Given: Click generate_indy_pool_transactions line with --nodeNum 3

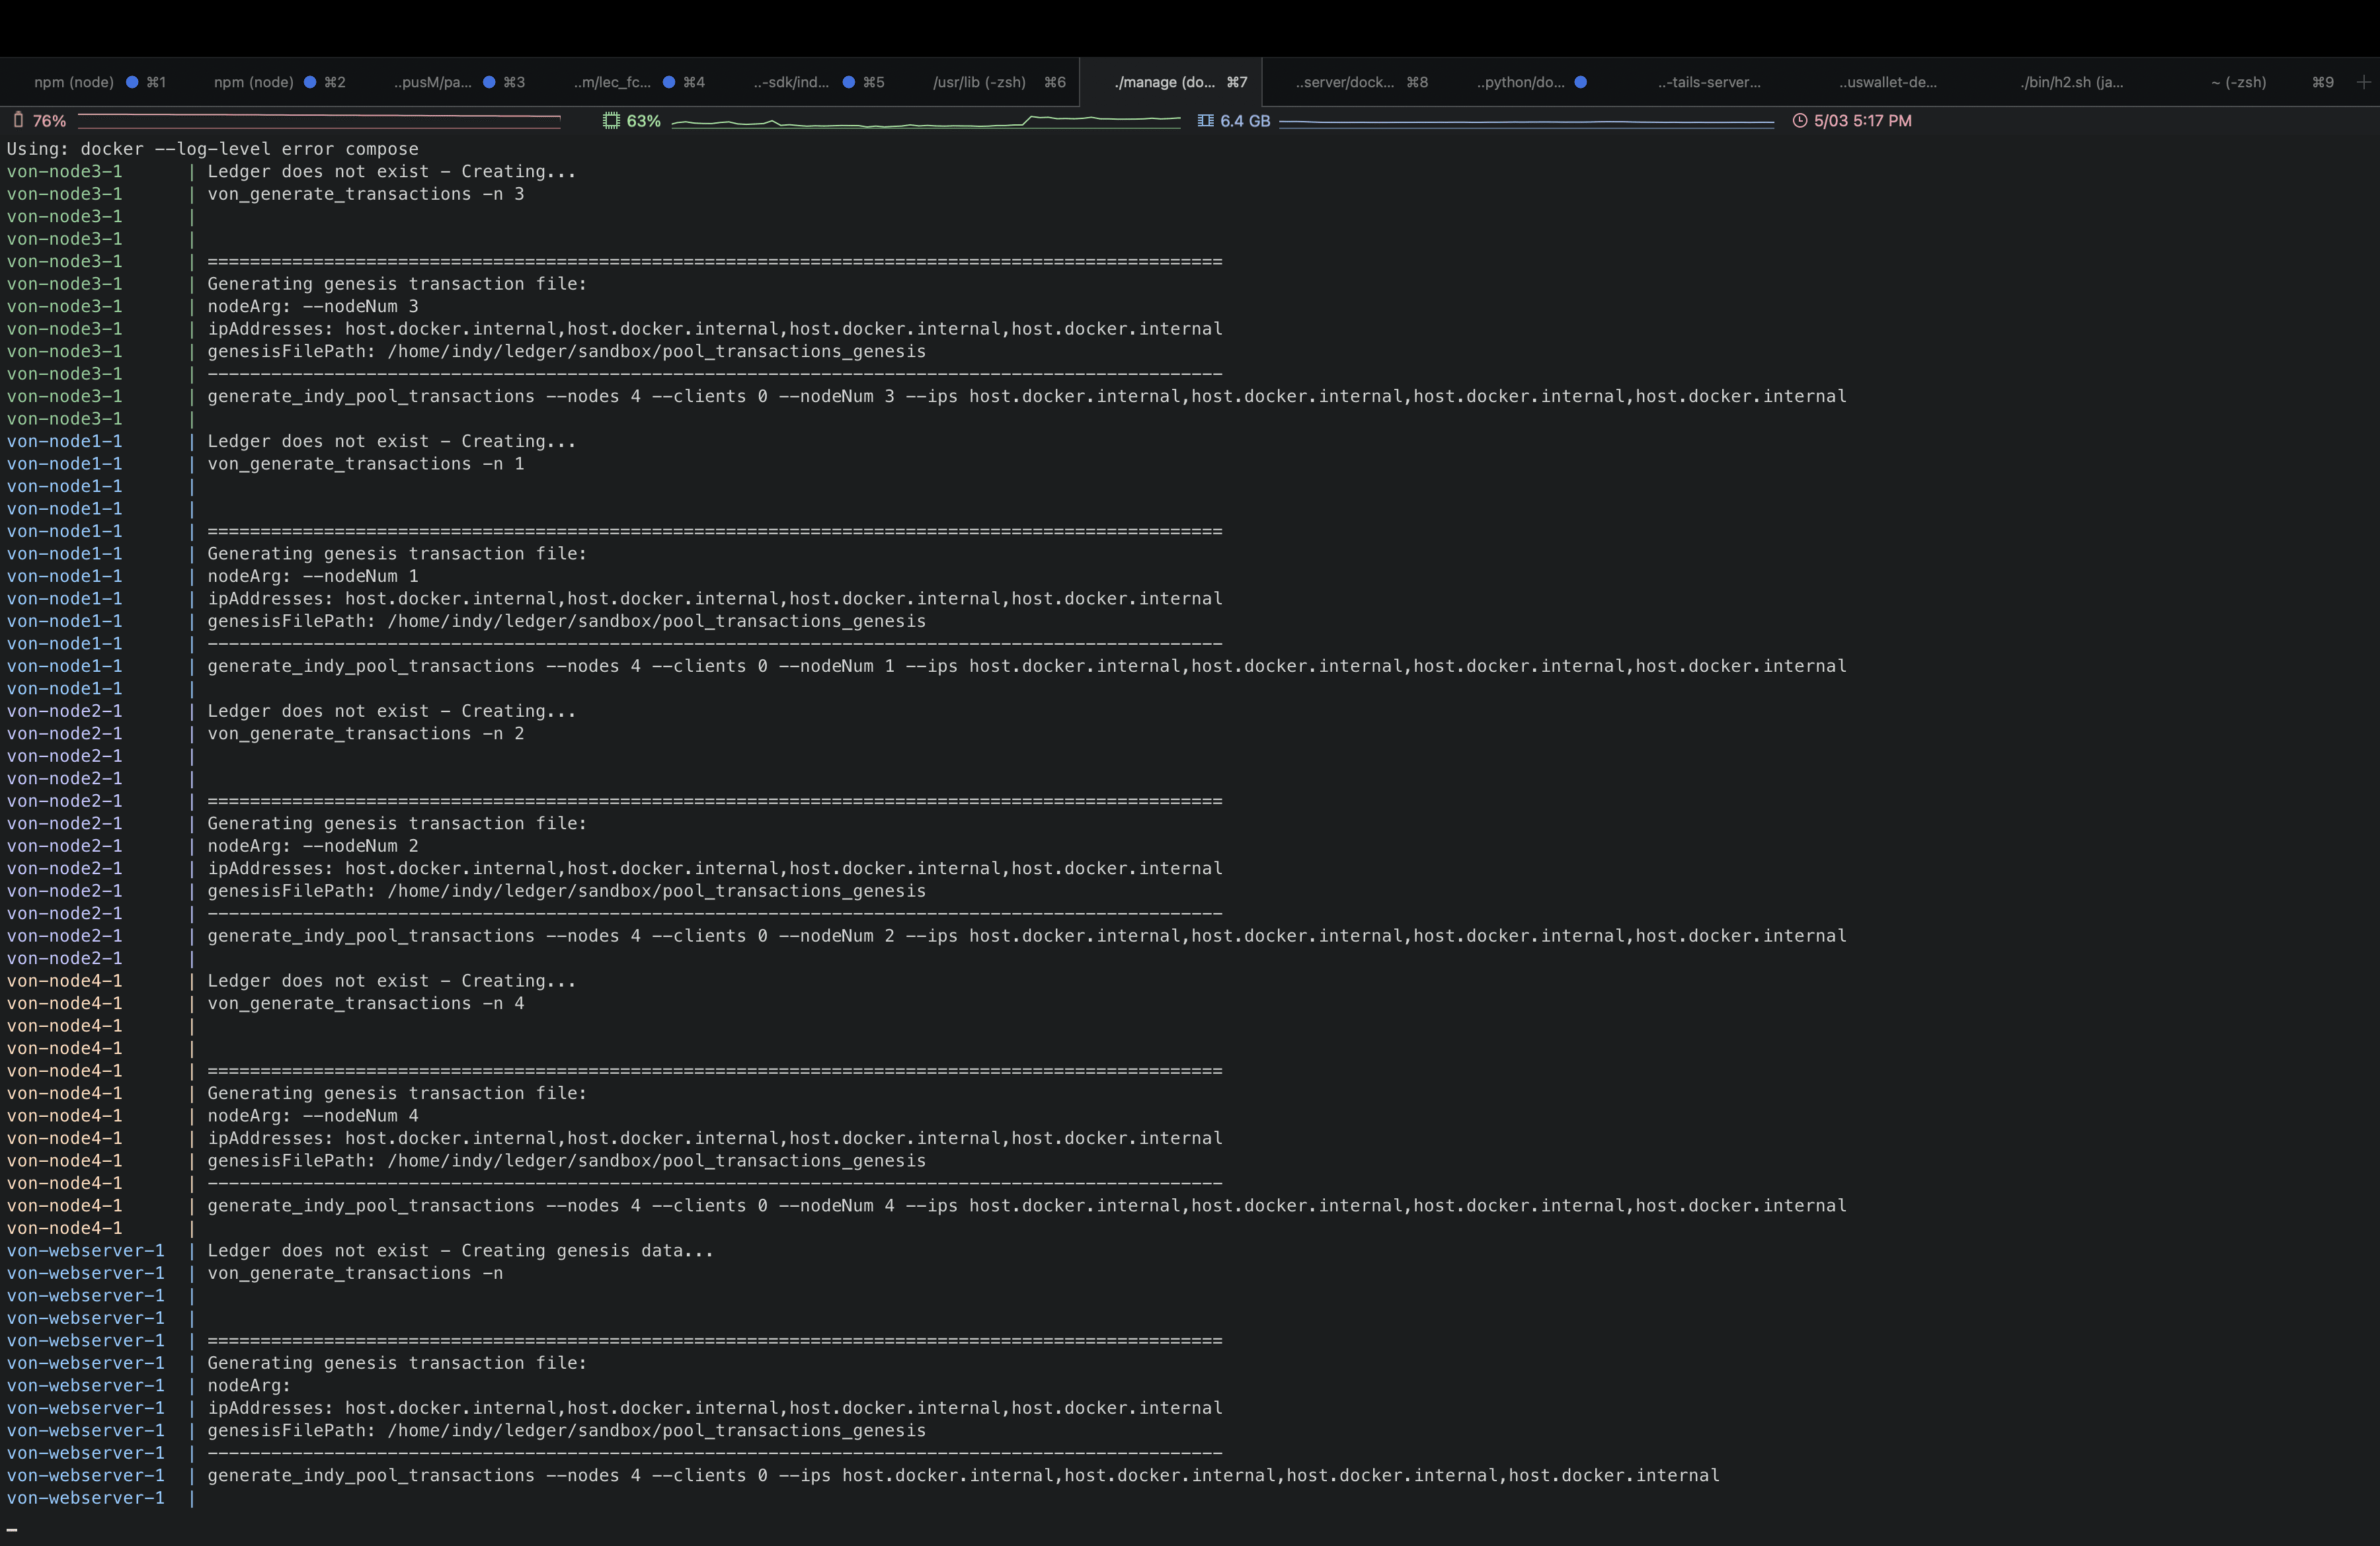Looking at the screenshot, I should point(1027,396).
